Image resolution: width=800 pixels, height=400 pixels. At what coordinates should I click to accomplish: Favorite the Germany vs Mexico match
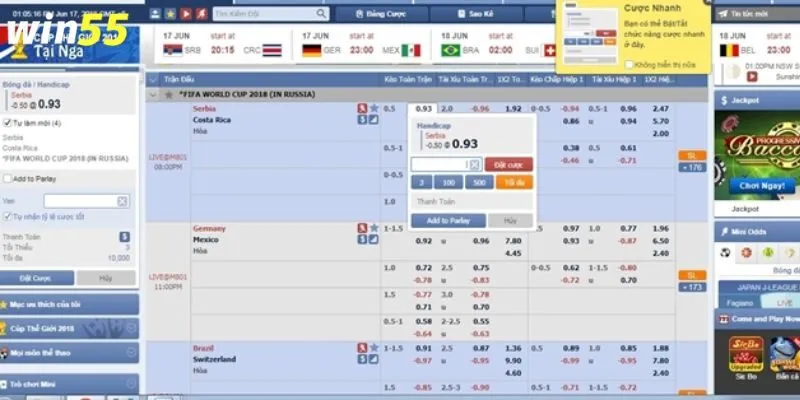(x=374, y=228)
